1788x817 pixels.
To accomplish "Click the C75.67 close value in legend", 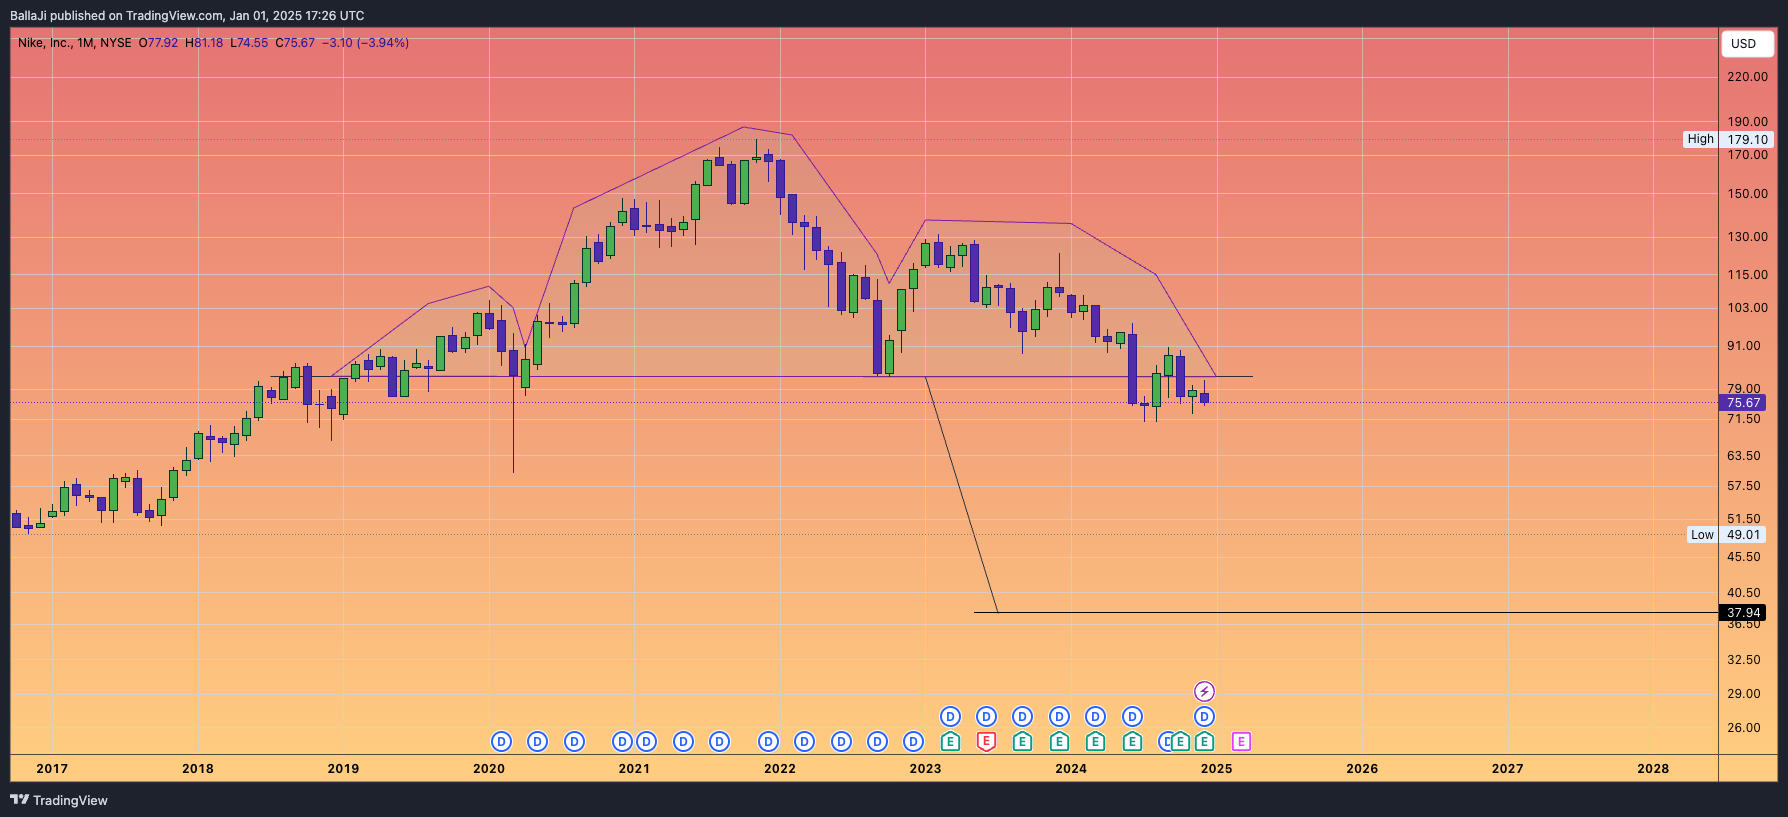I will 295,43.
